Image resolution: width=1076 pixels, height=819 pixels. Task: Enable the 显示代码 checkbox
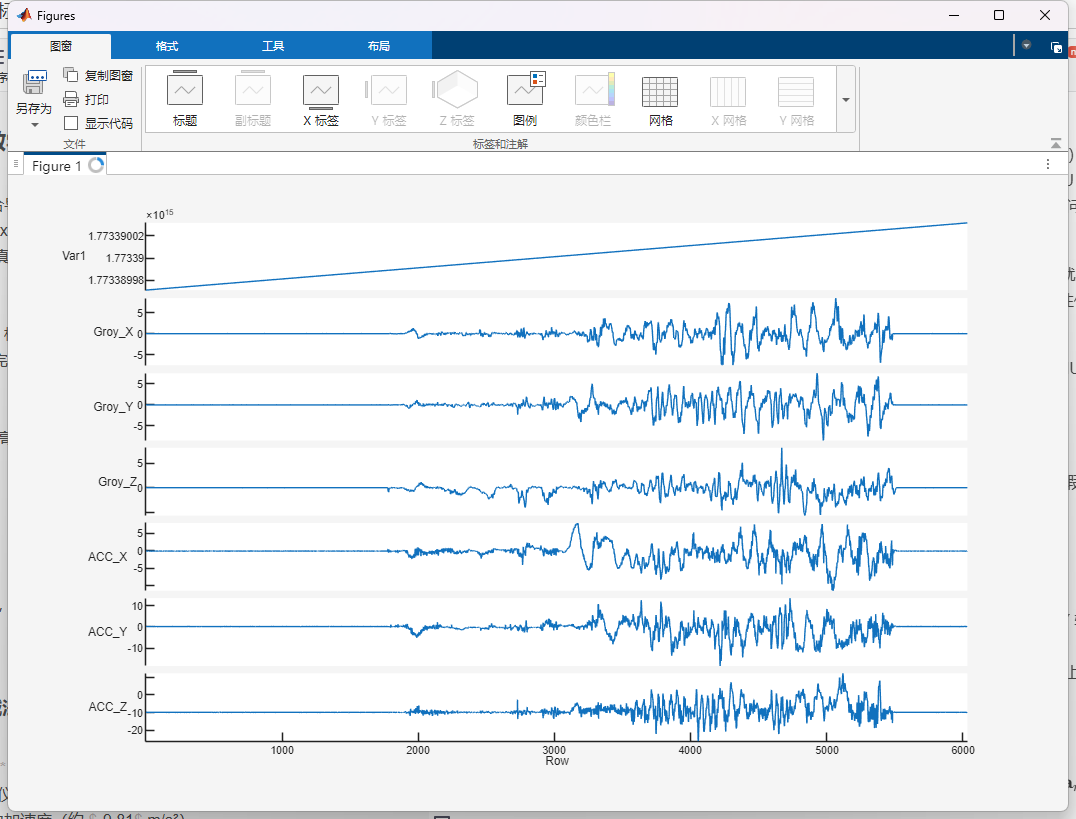pos(71,123)
